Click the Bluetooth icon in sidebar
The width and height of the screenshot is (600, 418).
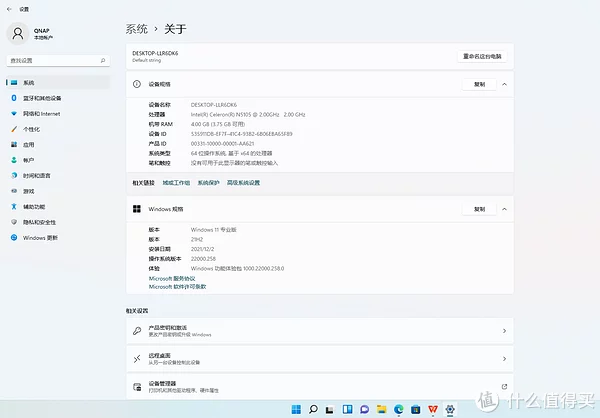point(14,98)
